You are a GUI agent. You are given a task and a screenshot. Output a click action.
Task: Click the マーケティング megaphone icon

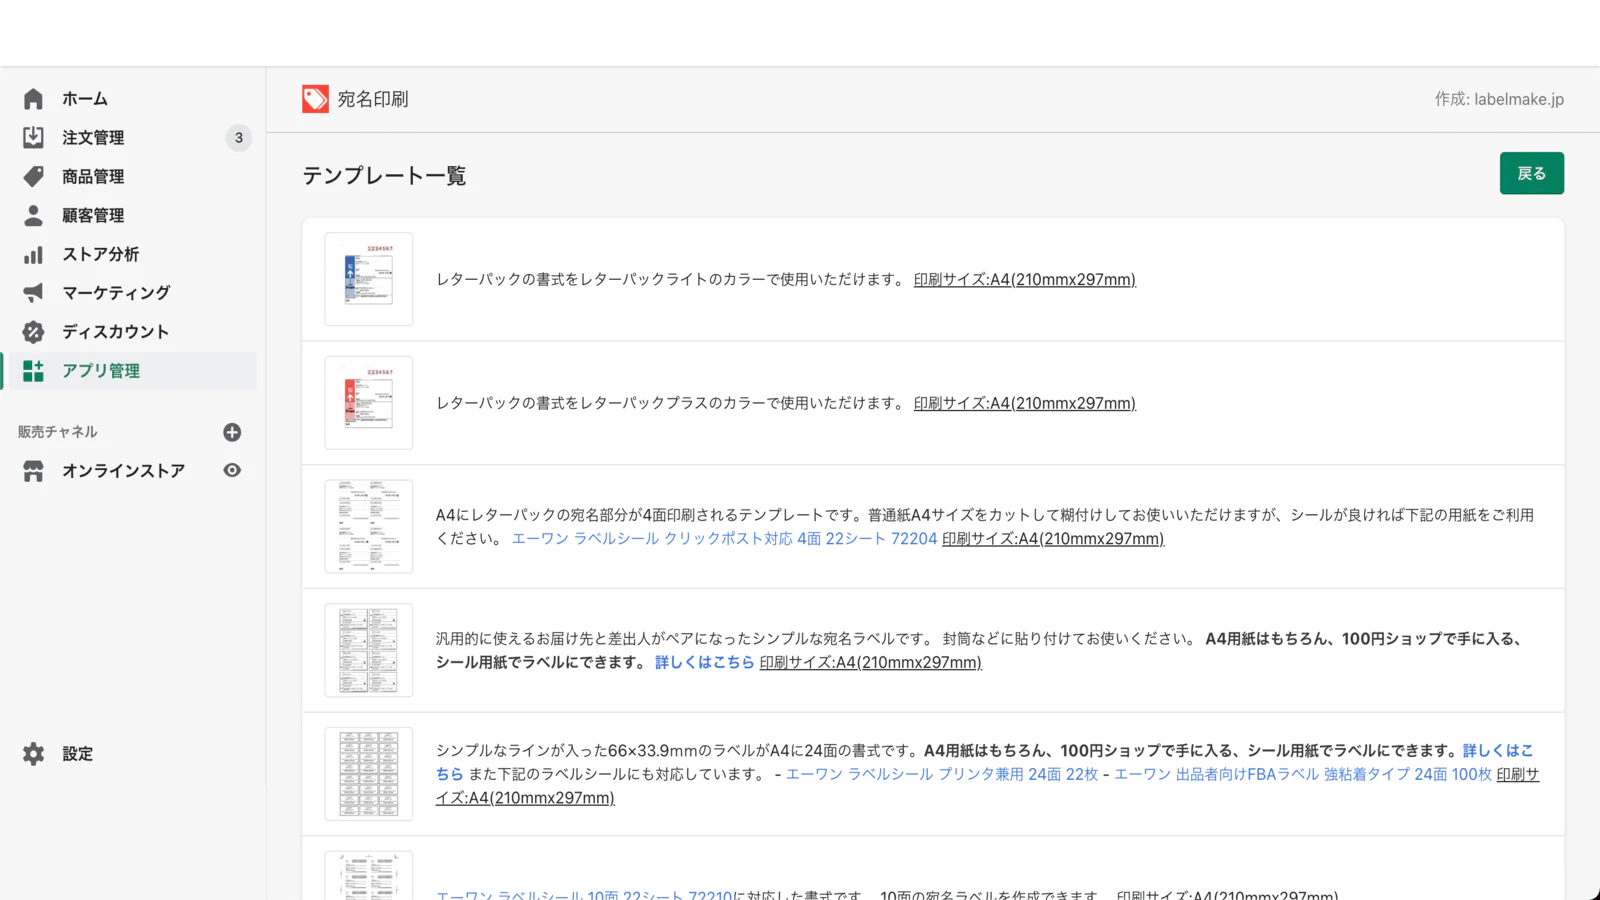[33, 292]
